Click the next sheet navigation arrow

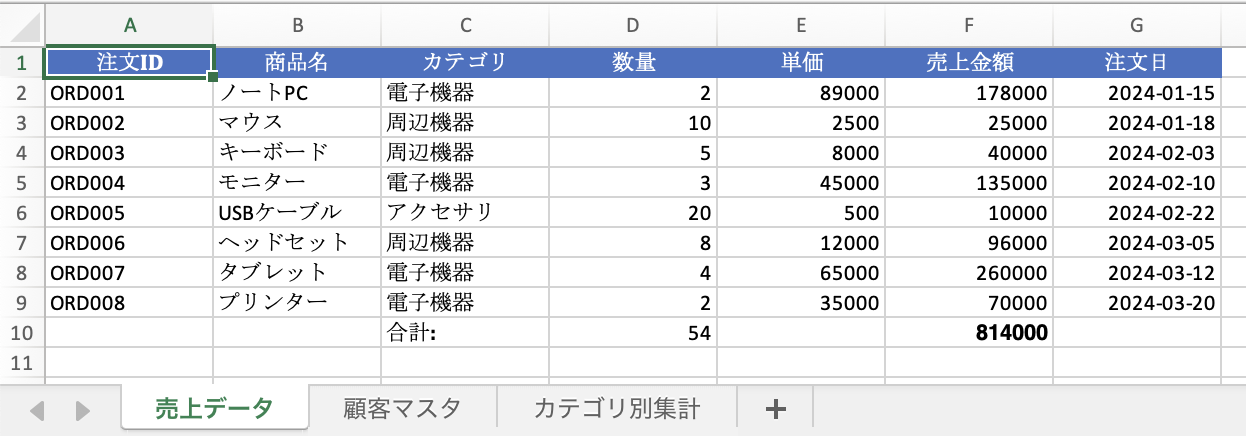point(83,409)
